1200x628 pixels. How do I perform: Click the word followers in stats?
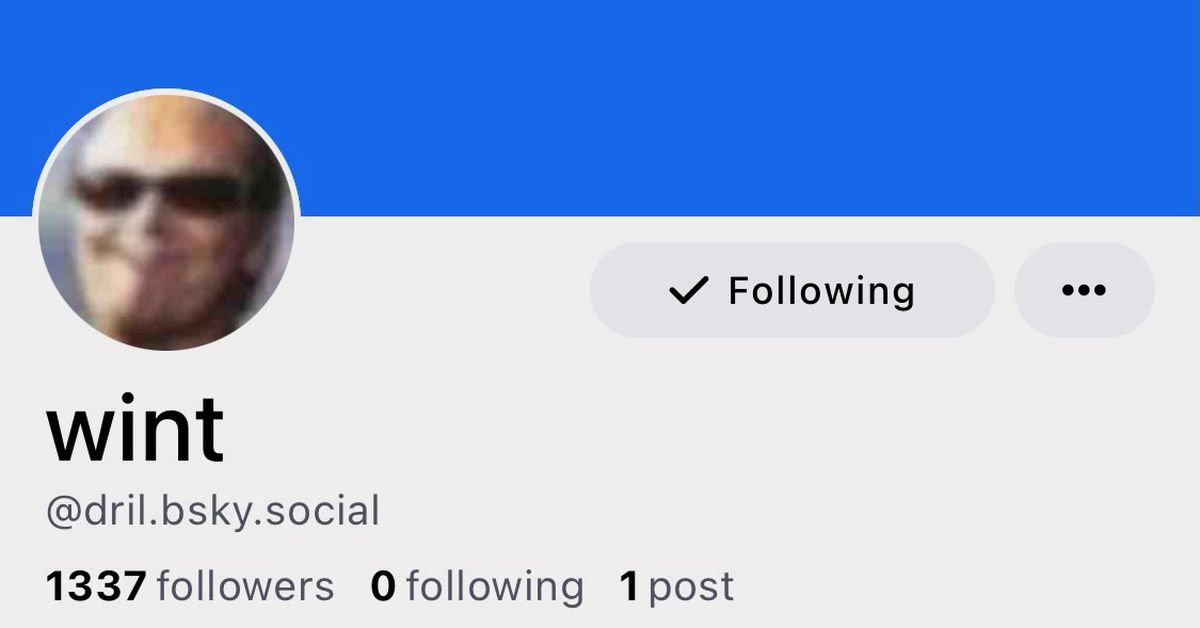click(245, 586)
